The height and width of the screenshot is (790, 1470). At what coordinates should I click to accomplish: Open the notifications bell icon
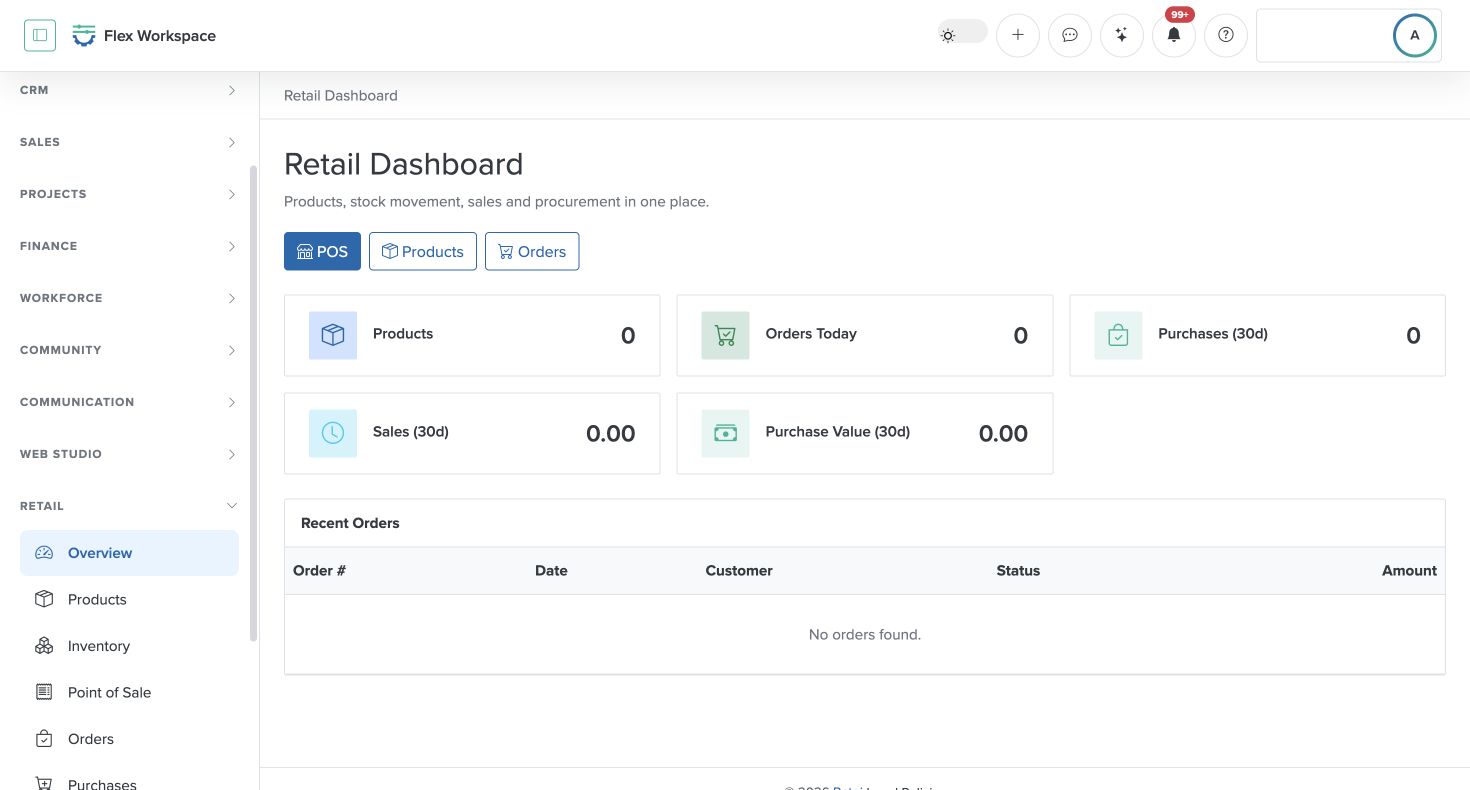tap(1174, 35)
